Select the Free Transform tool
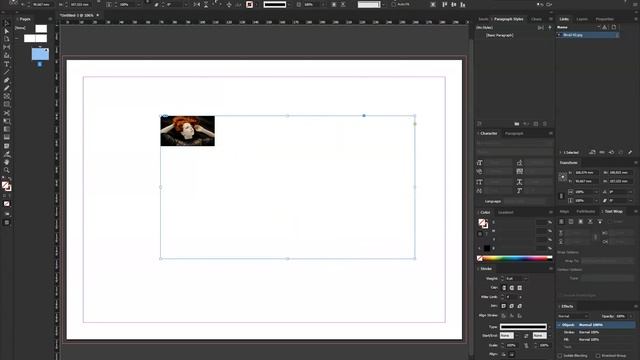Image resolution: width=640 pixels, height=360 pixels. tap(7, 121)
